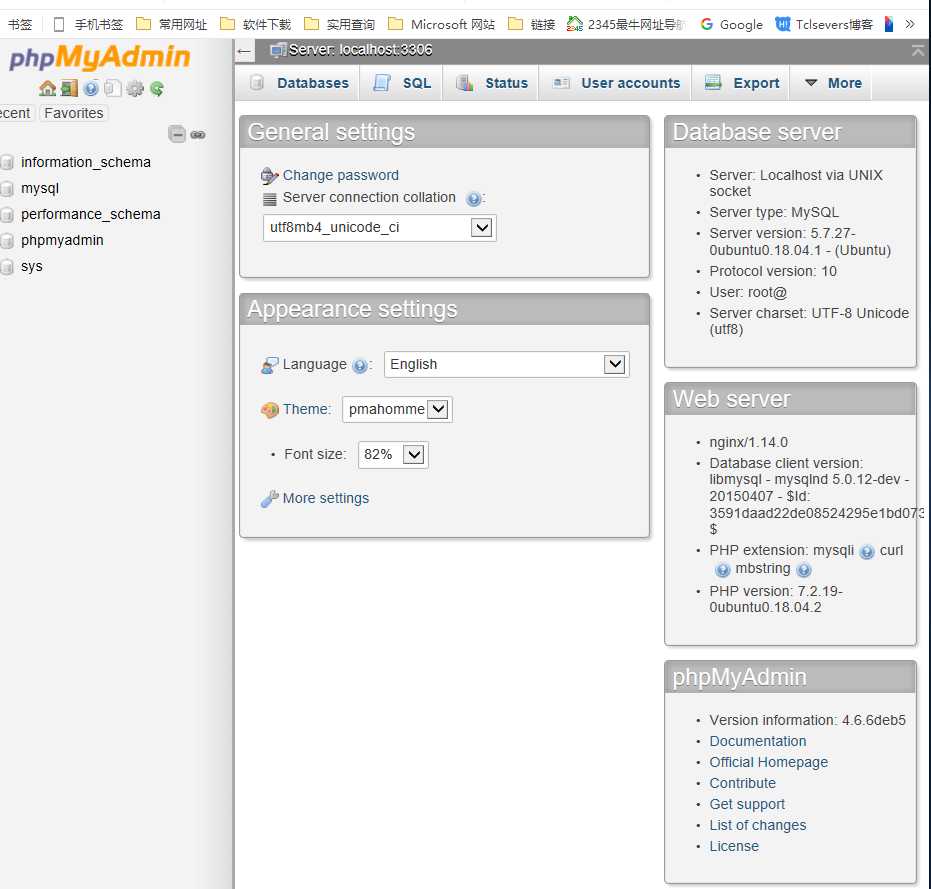
Task: Open the License link
Action: point(734,846)
